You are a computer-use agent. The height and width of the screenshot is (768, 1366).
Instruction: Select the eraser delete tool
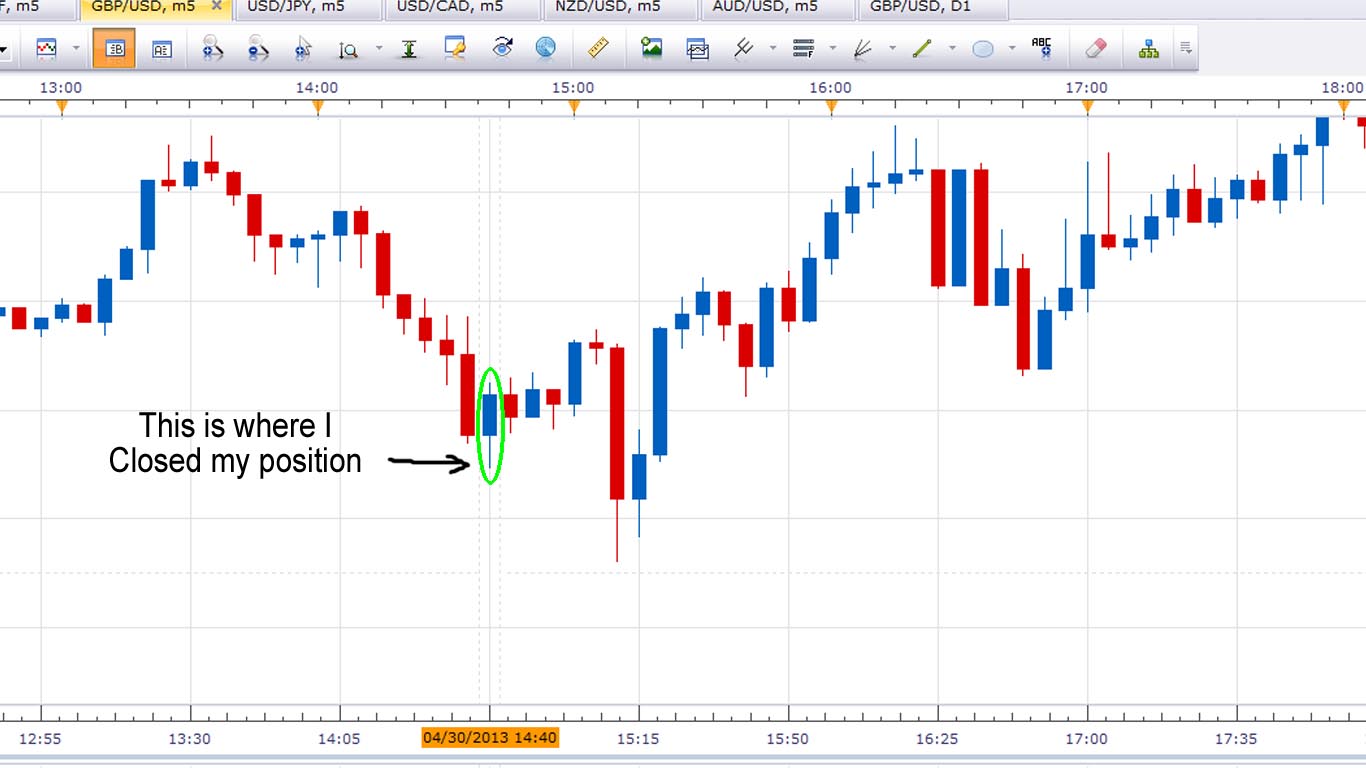(x=1096, y=48)
